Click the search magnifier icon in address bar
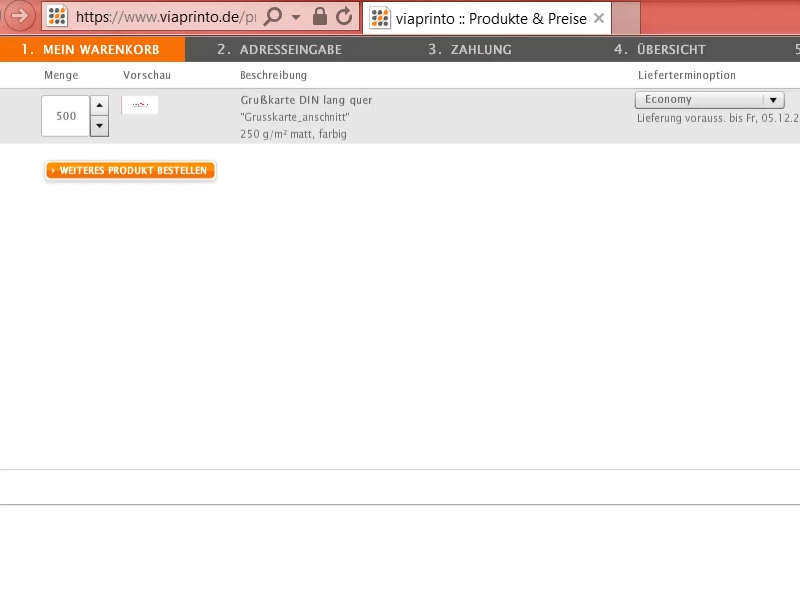 (x=273, y=16)
